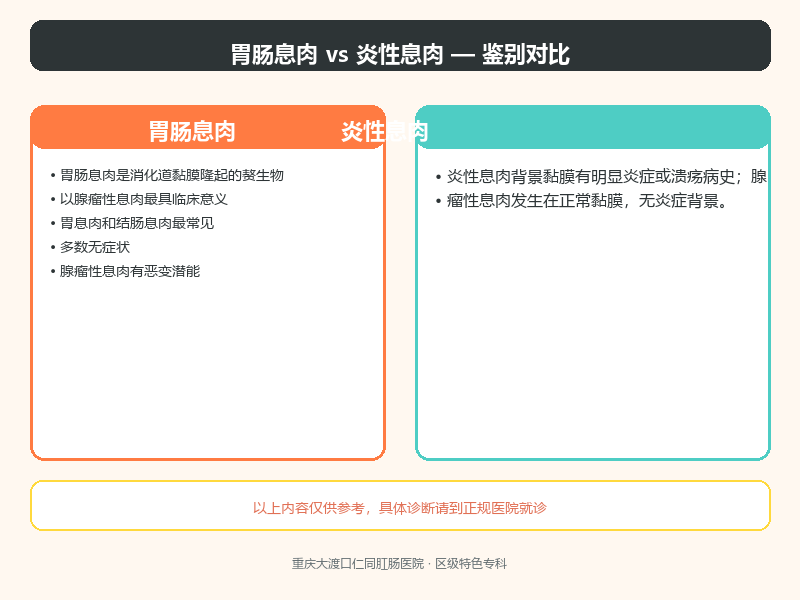800x600 pixels.
Task: Click the teal header bar of right card
Action: click(593, 128)
